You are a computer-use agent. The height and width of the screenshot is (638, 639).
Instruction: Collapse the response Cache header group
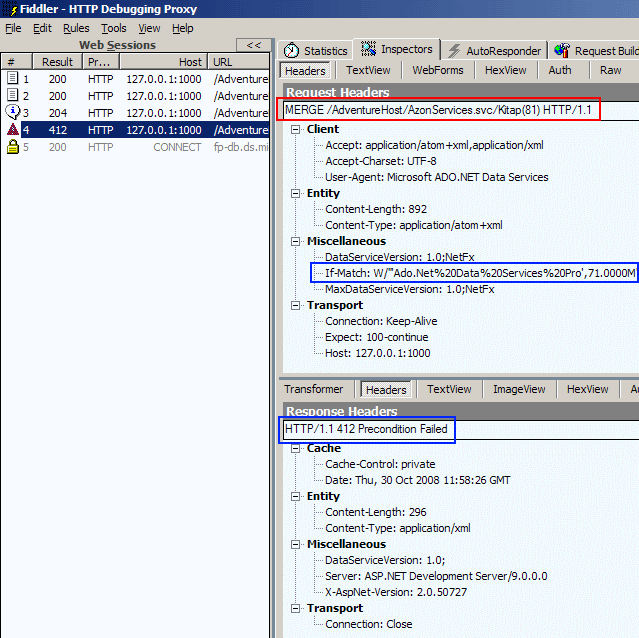[297, 449]
